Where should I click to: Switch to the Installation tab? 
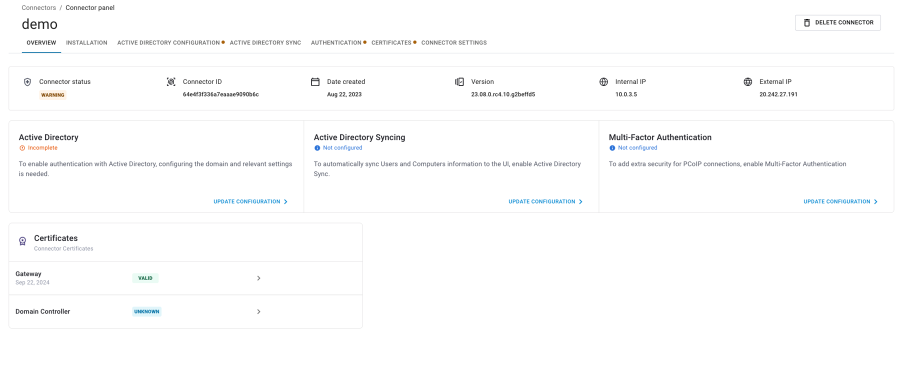click(x=87, y=42)
